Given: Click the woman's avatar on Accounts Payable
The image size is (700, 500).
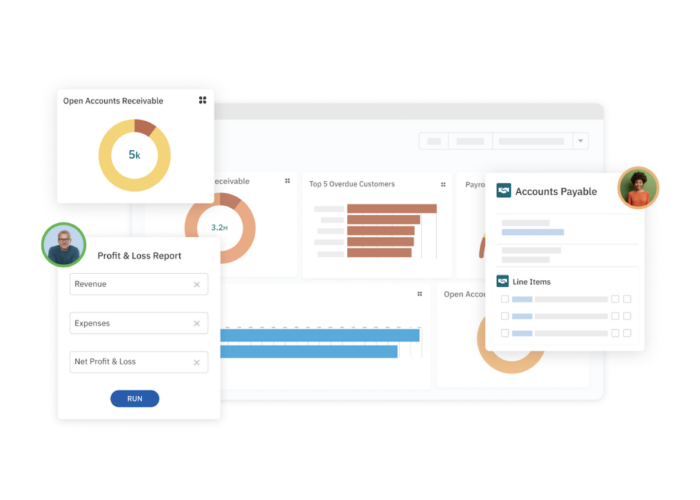Looking at the screenshot, I should (x=638, y=188).
